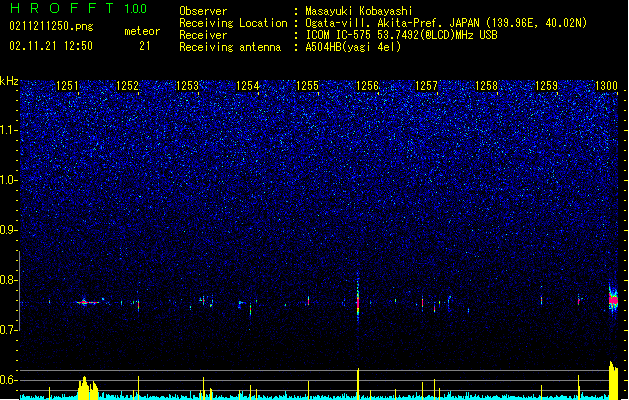Select the filename 0211211250.png
The width and height of the screenshot is (629, 400).
[51, 26]
